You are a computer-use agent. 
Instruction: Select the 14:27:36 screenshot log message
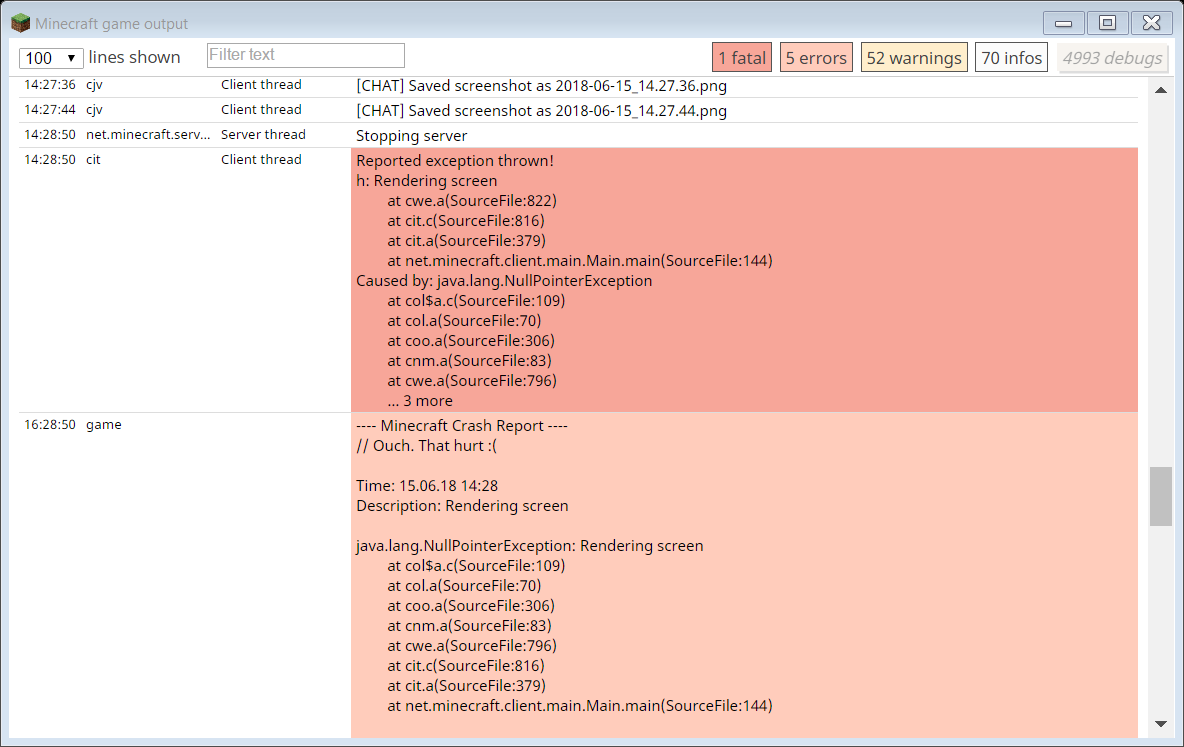point(541,85)
